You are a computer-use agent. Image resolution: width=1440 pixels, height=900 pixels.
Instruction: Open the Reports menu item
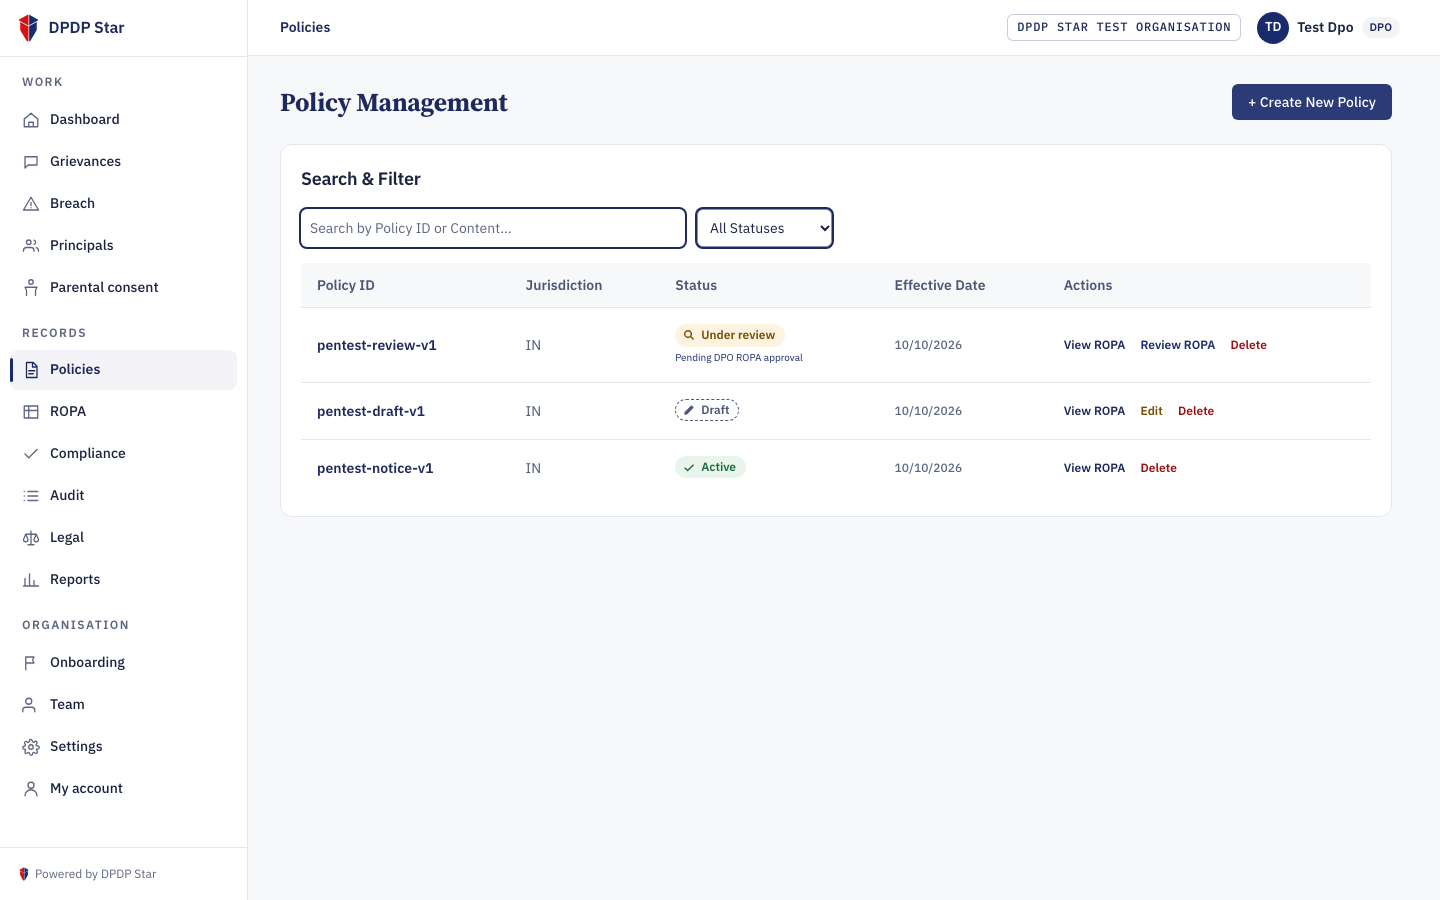coord(123,580)
